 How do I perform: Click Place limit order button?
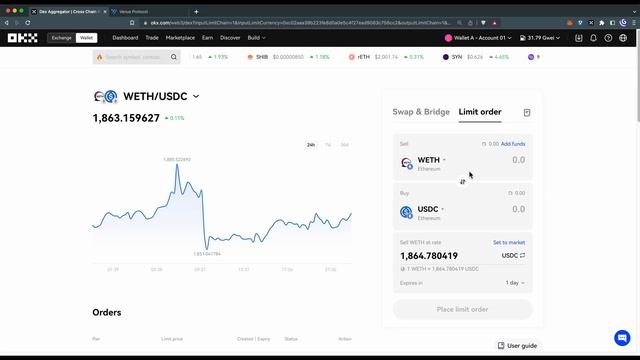[462, 309]
